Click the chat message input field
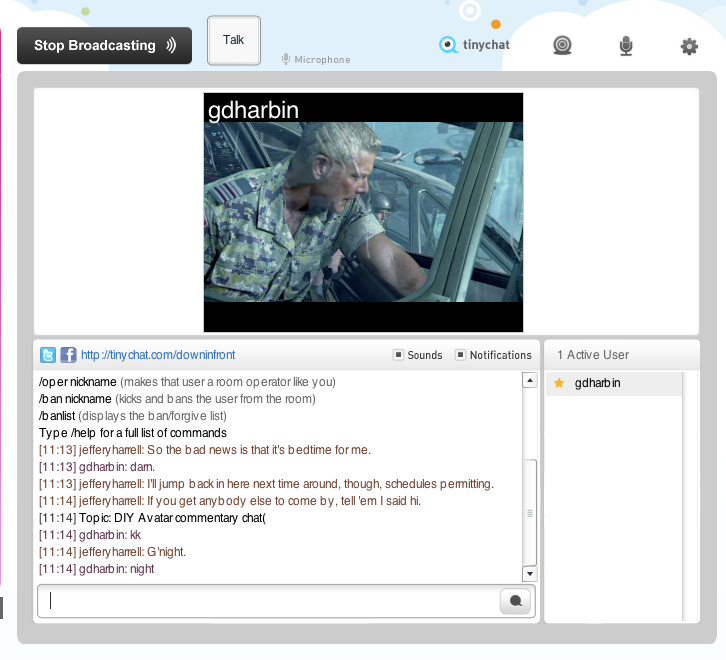The width and height of the screenshot is (726, 660). pyautogui.click(x=269, y=601)
